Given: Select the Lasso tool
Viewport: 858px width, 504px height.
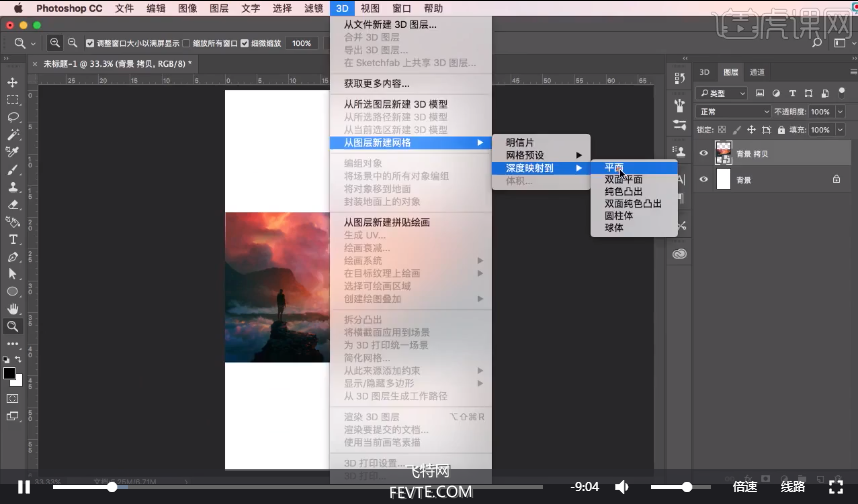Looking at the screenshot, I should coord(13,117).
